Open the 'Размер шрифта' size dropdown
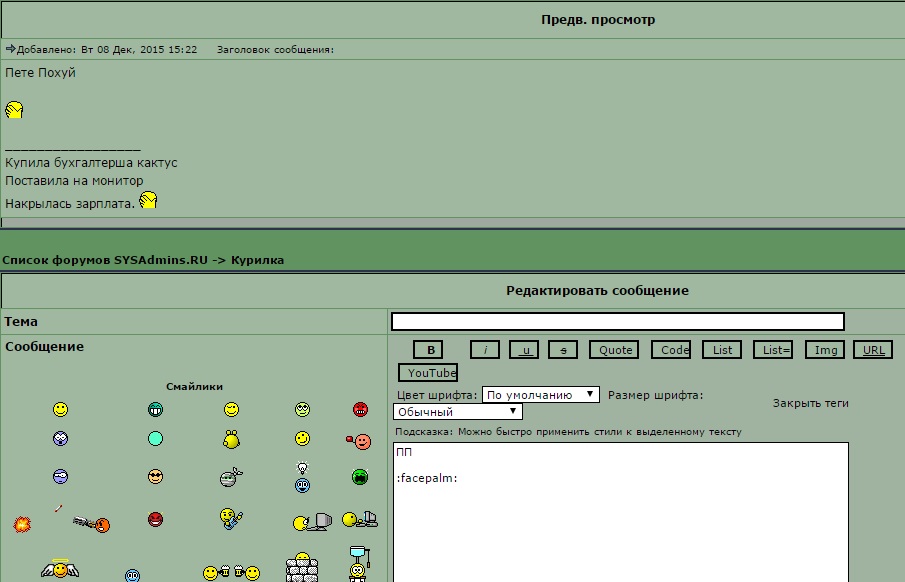Screen dimensions: 905x582 point(458,412)
